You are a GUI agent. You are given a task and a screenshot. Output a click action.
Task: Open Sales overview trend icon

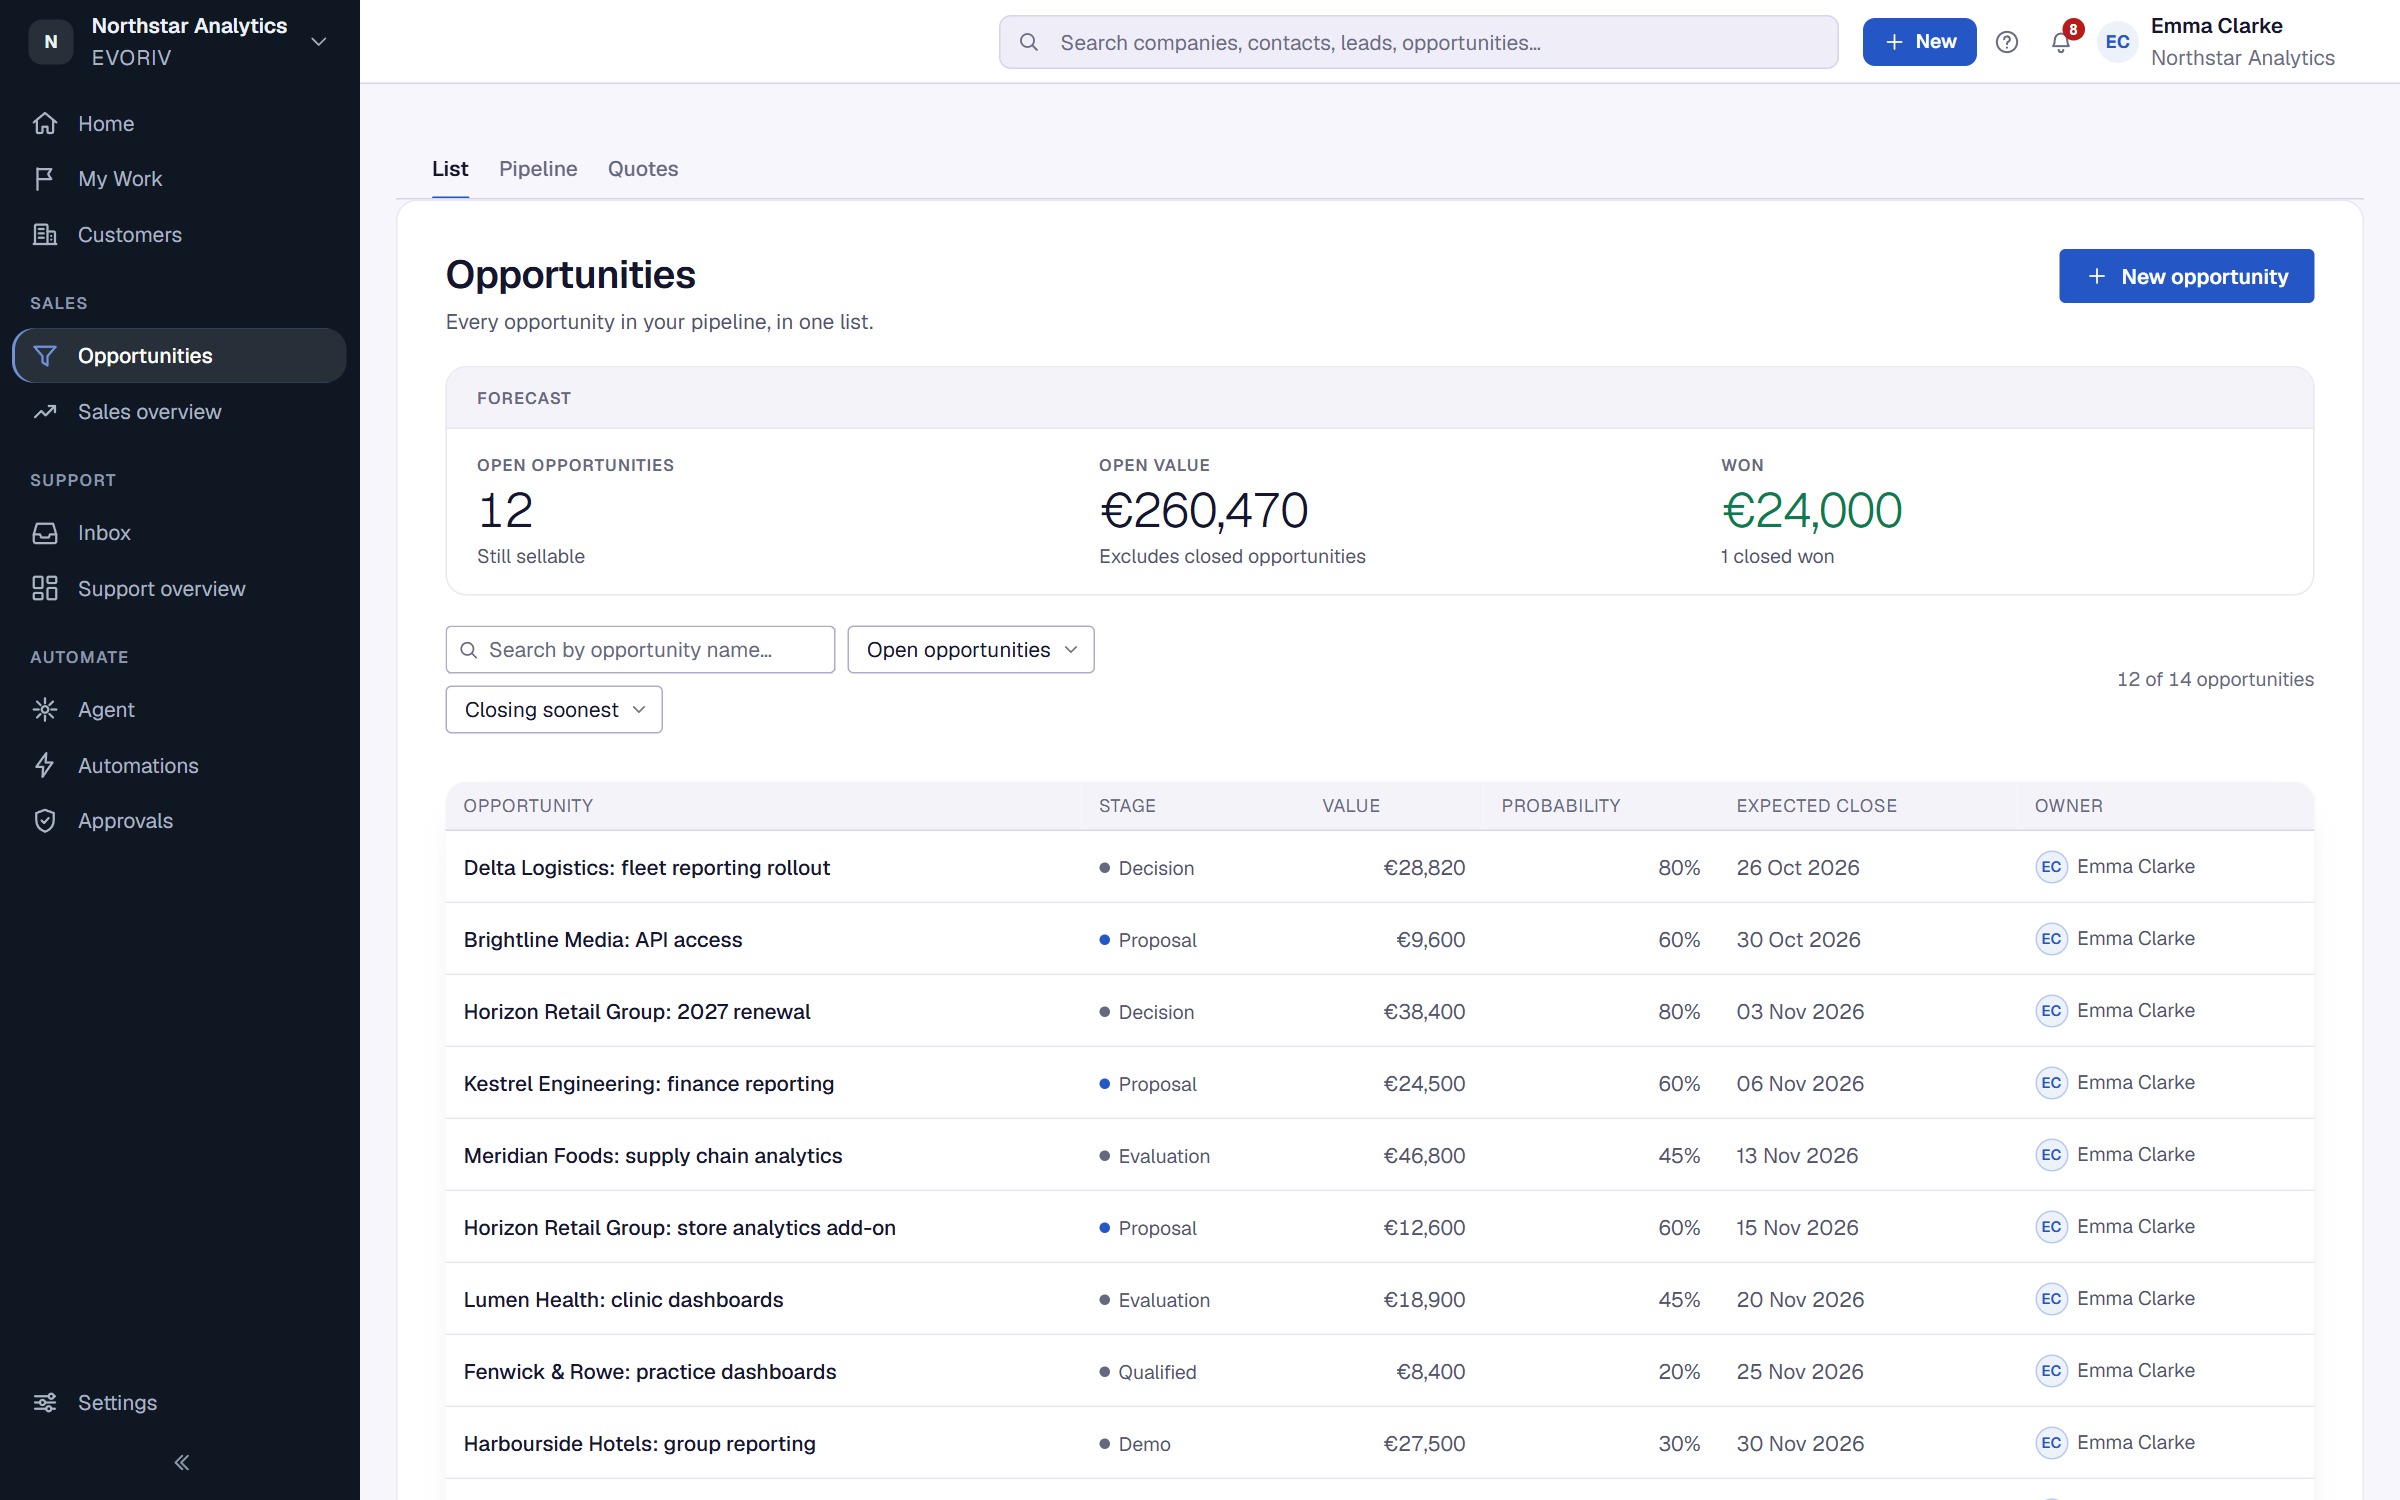(45, 411)
